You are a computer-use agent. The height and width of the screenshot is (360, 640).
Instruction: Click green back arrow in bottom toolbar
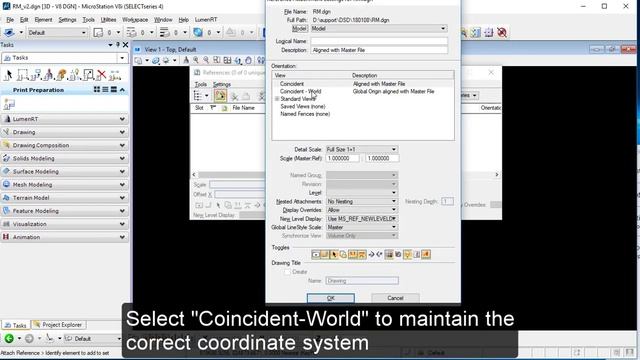click(x=9, y=338)
